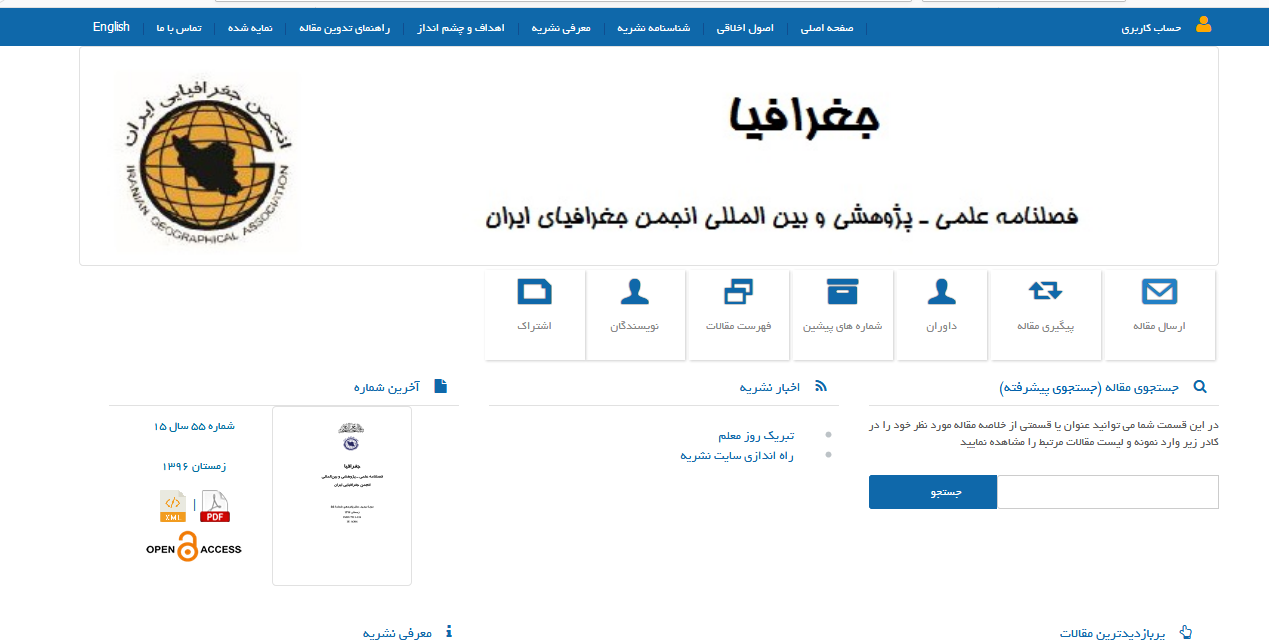Open the داوران reviewers icon
The width and height of the screenshot is (1269, 641).
(942, 291)
